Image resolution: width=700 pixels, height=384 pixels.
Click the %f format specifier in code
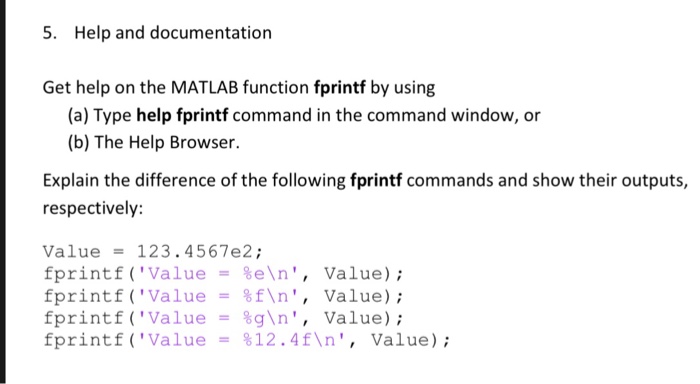click(254, 296)
